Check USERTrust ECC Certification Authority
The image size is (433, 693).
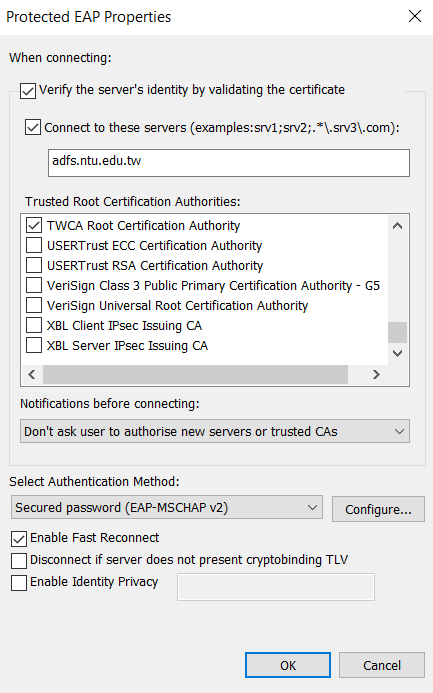(x=34, y=245)
